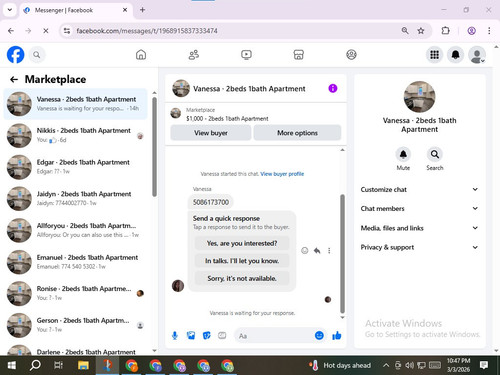Zoom control icon in address bar
Viewport: 500px width, 375px height.
pyautogui.click(x=405, y=31)
